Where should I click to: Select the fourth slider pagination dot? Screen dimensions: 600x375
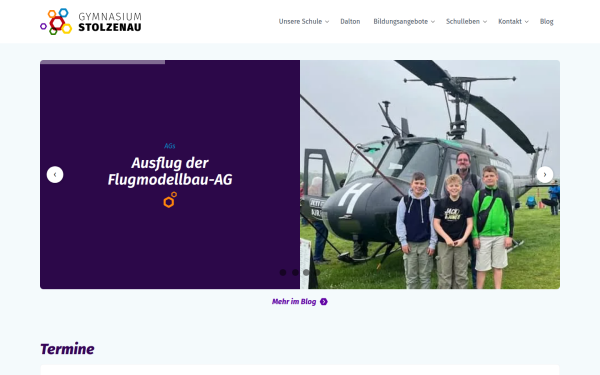(x=318, y=272)
